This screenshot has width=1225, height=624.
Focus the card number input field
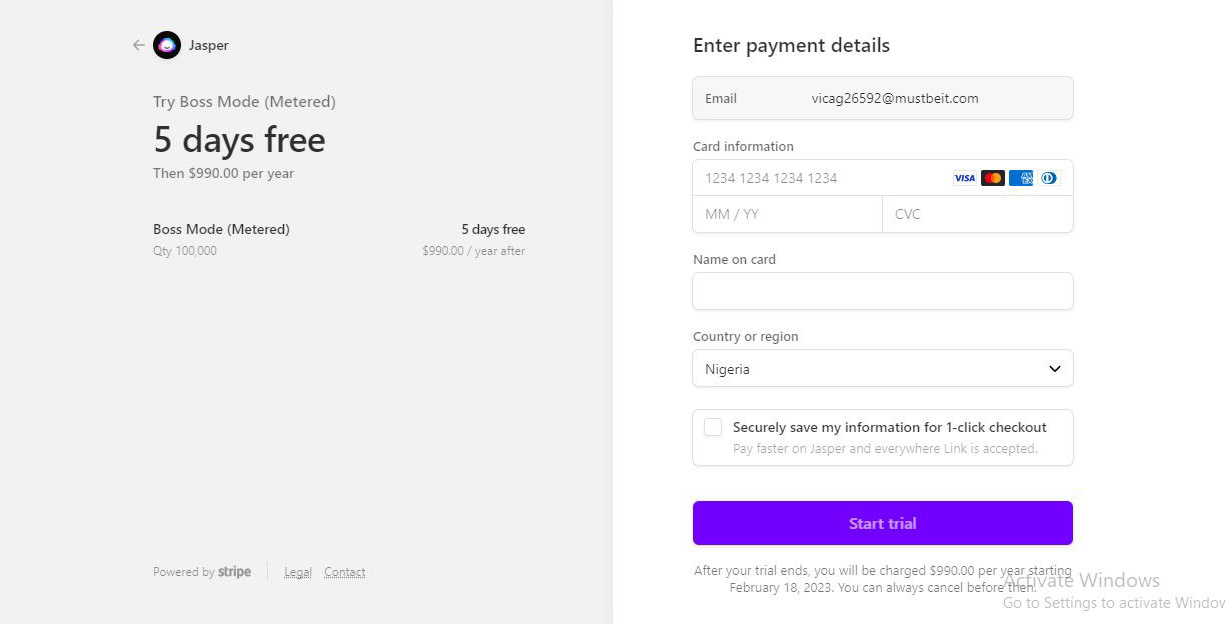[820, 178]
